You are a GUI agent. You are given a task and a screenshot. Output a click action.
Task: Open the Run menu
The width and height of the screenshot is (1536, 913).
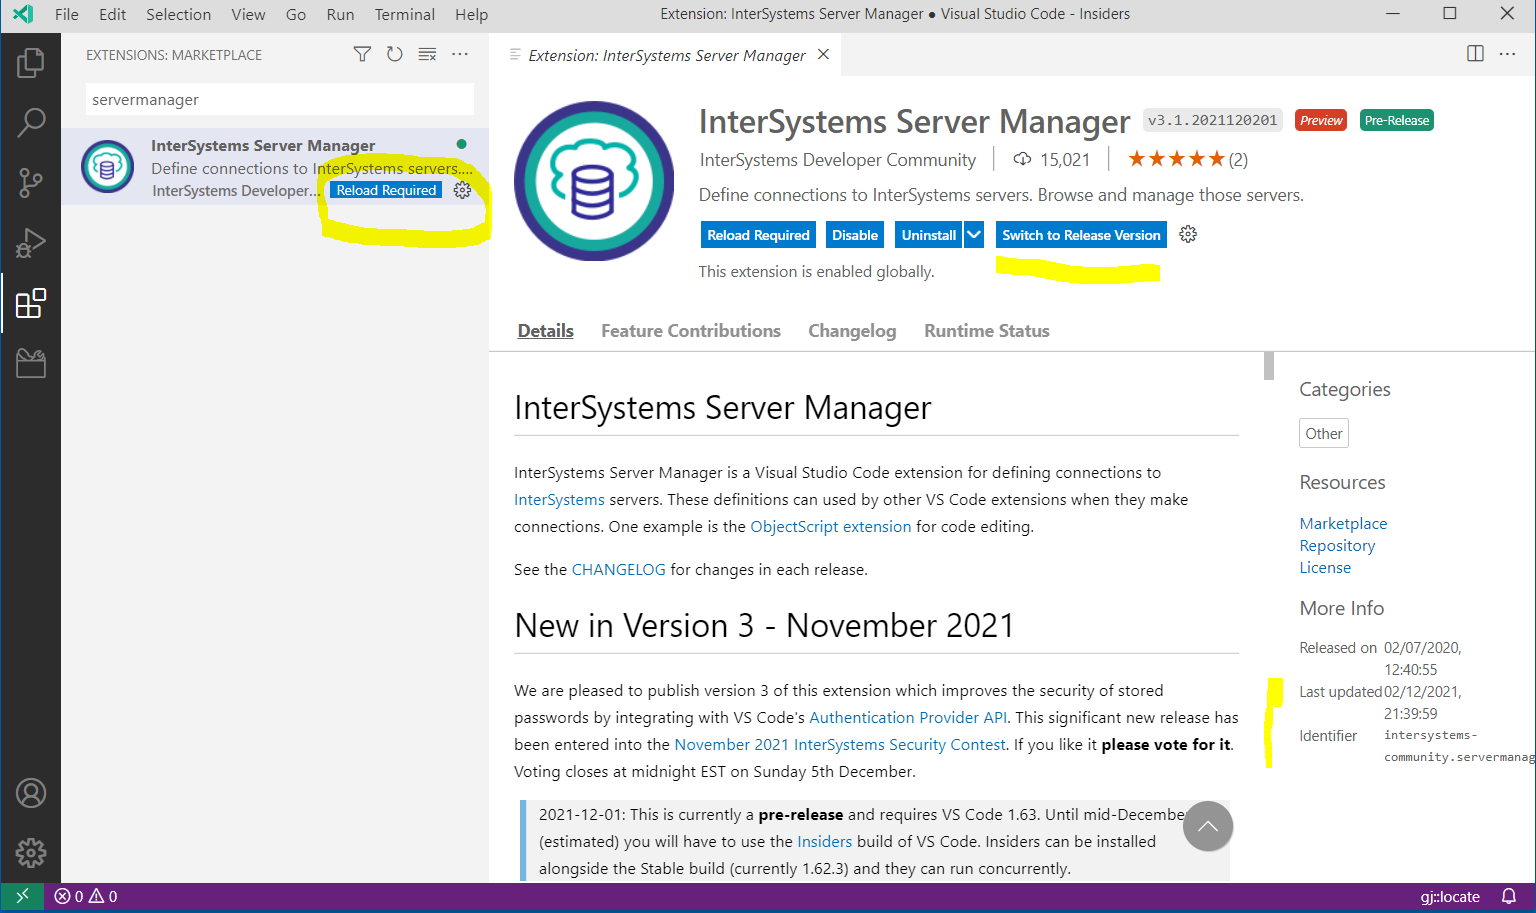tap(340, 14)
